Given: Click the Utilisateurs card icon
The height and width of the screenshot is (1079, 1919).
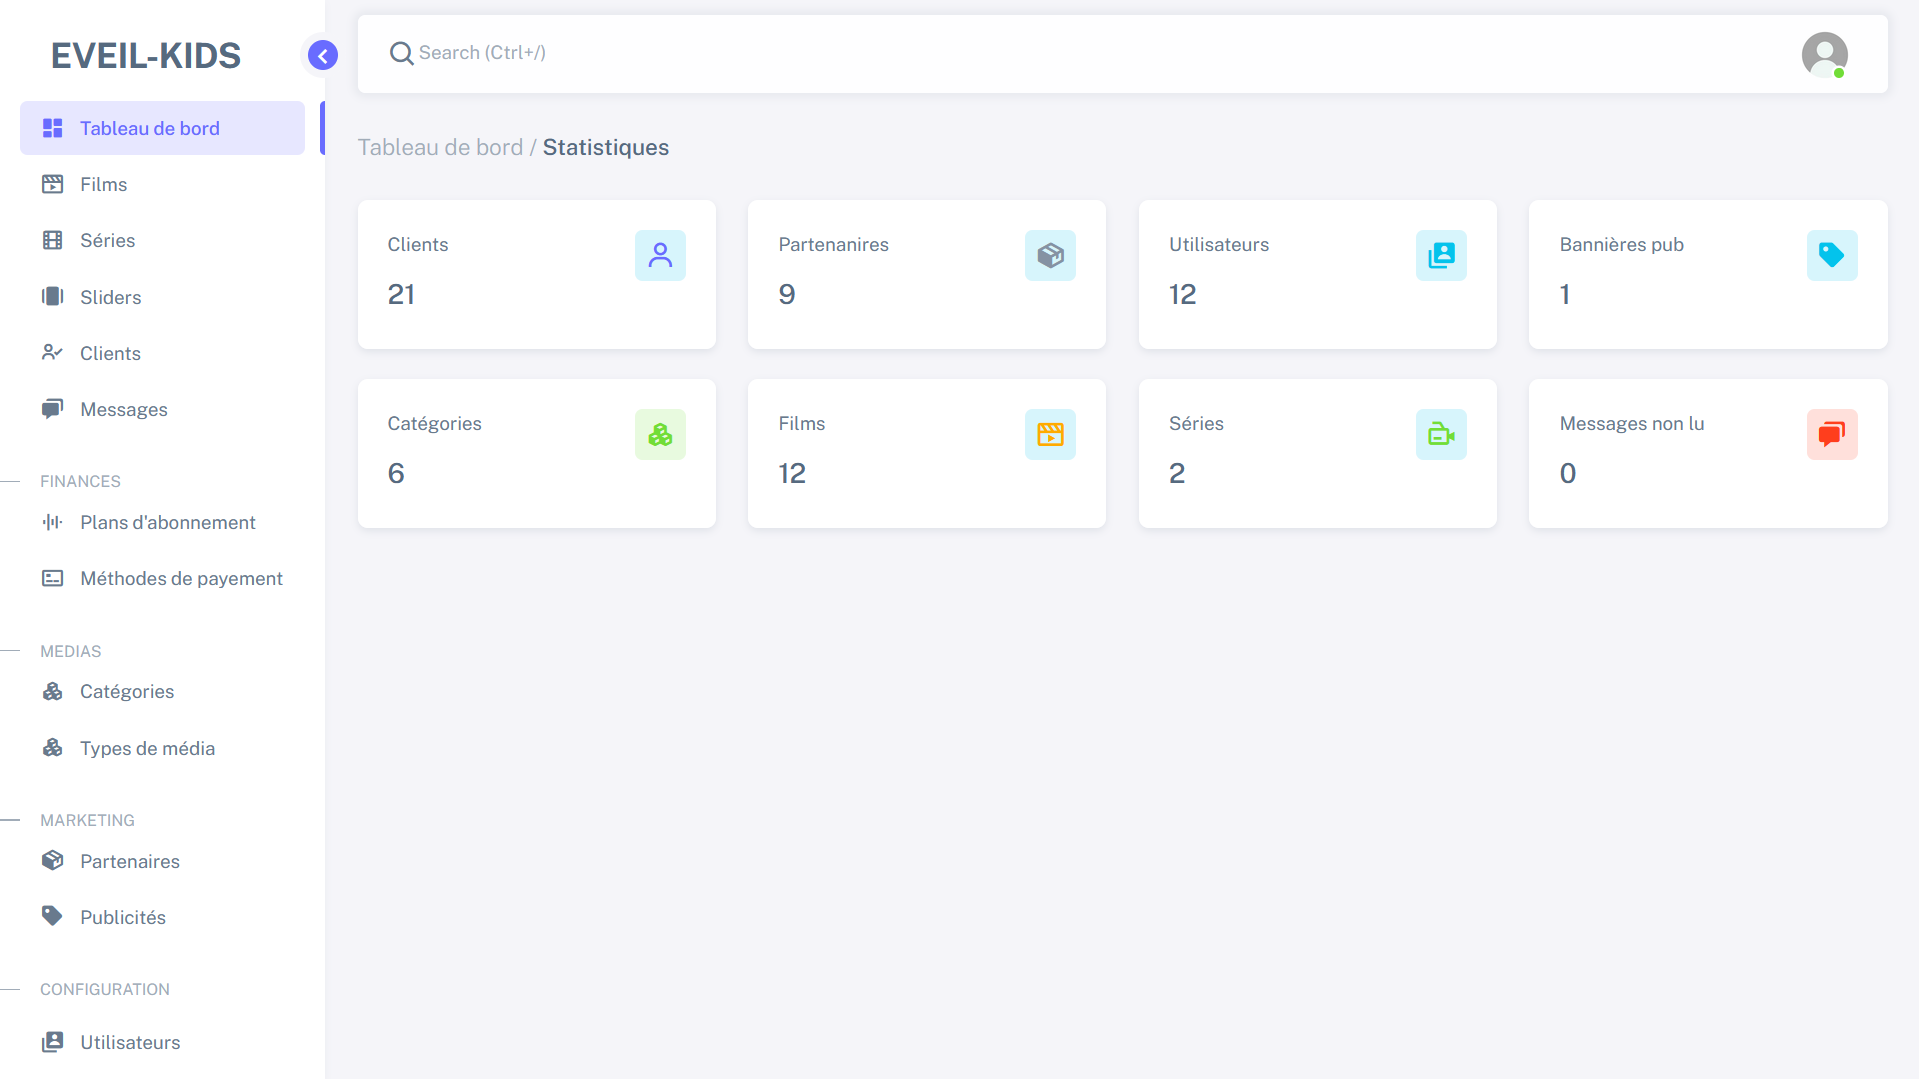Looking at the screenshot, I should click(x=1441, y=255).
